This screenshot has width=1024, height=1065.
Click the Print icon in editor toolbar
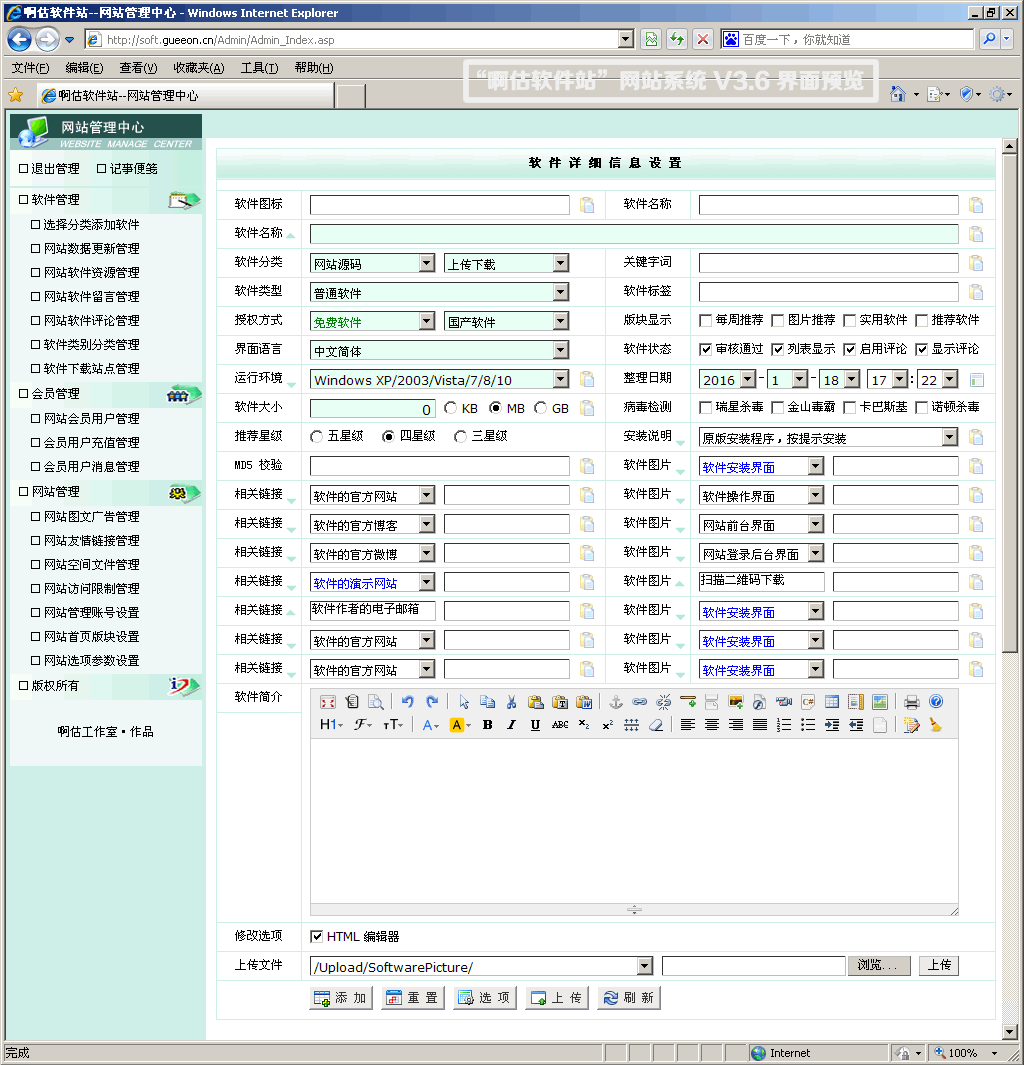pyautogui.click(x=911, y=702)
